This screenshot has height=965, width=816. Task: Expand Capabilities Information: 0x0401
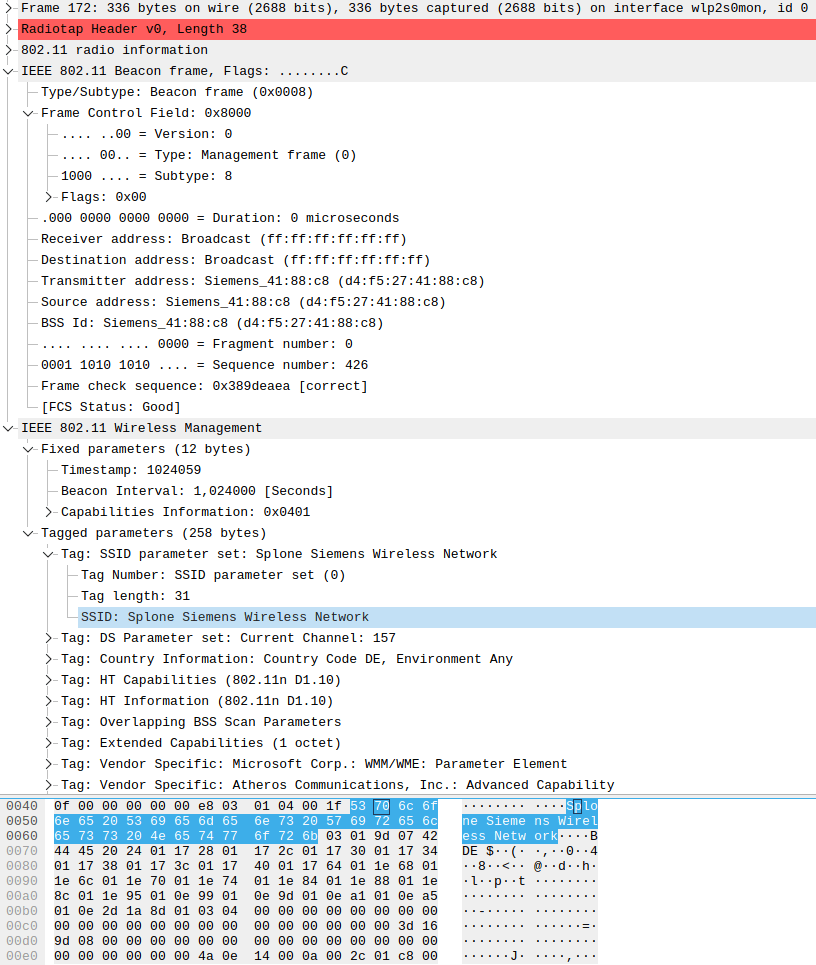48,511
